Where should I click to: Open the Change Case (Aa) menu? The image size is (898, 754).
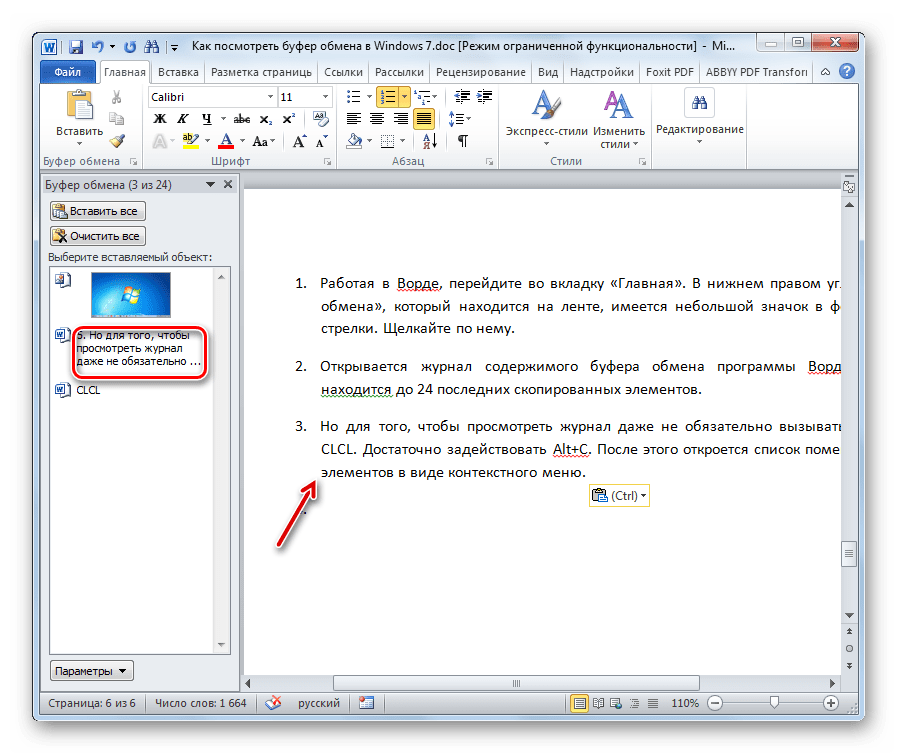pos(263,141)
